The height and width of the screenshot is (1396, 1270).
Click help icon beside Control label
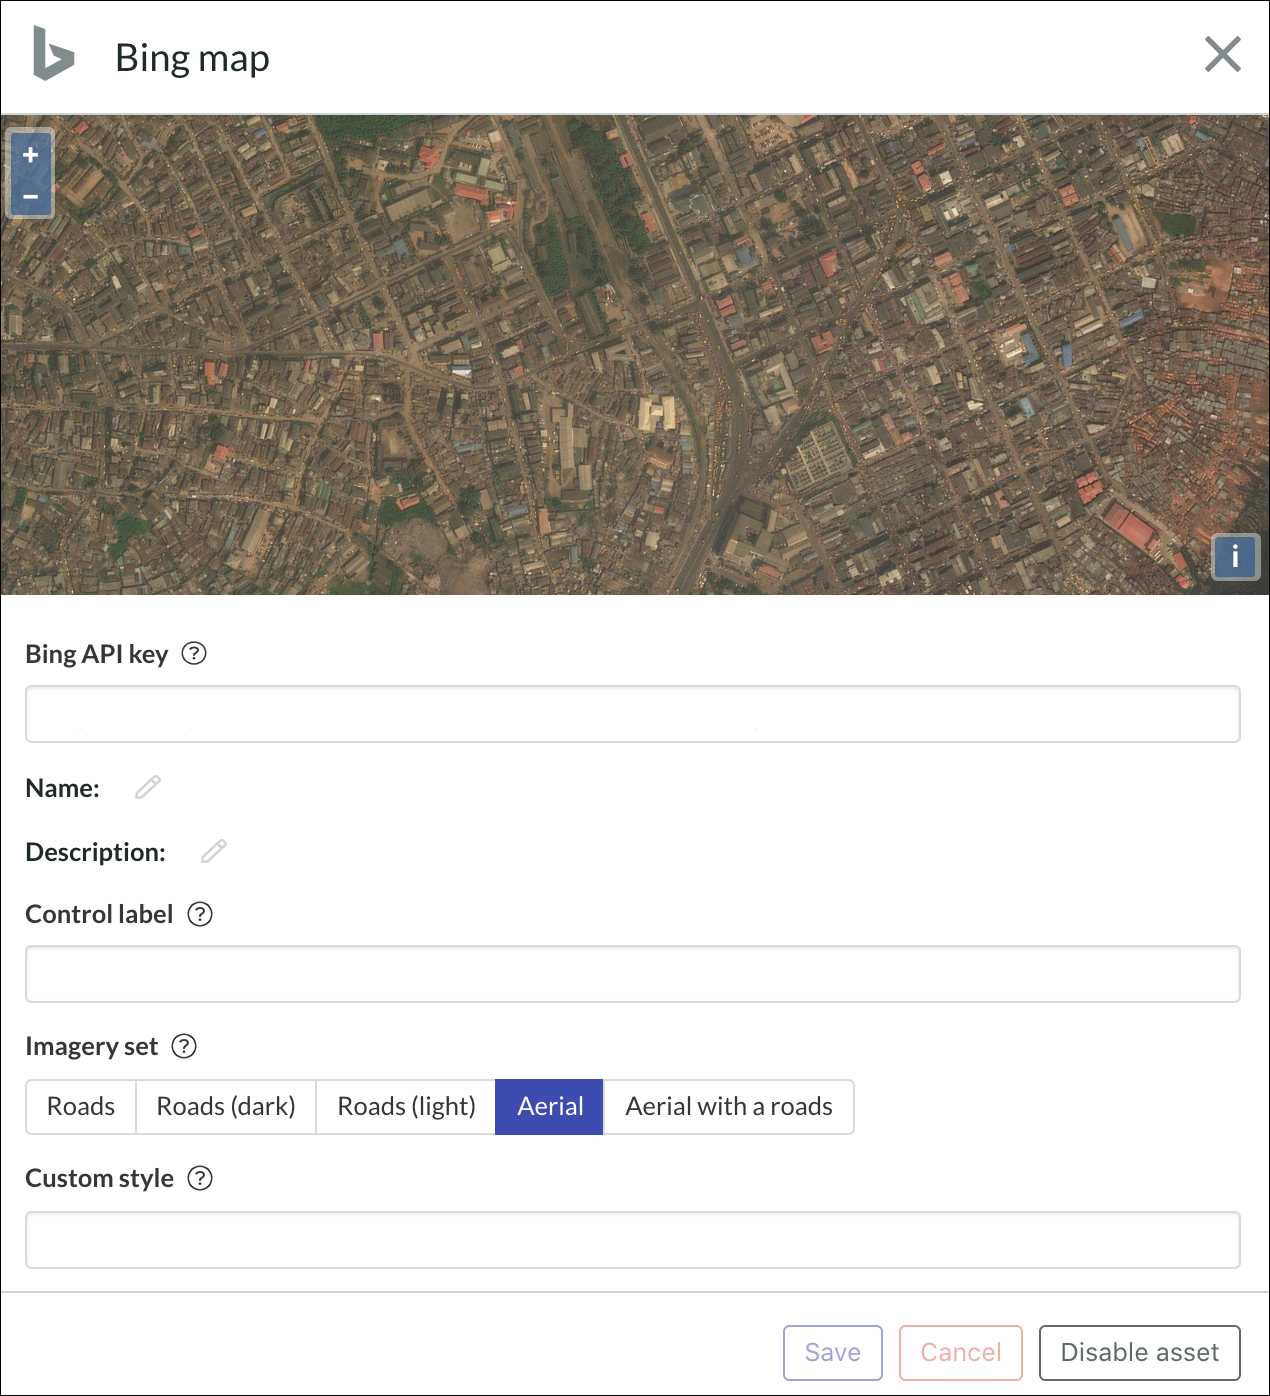pyautogui.click(x=200, y=914)
